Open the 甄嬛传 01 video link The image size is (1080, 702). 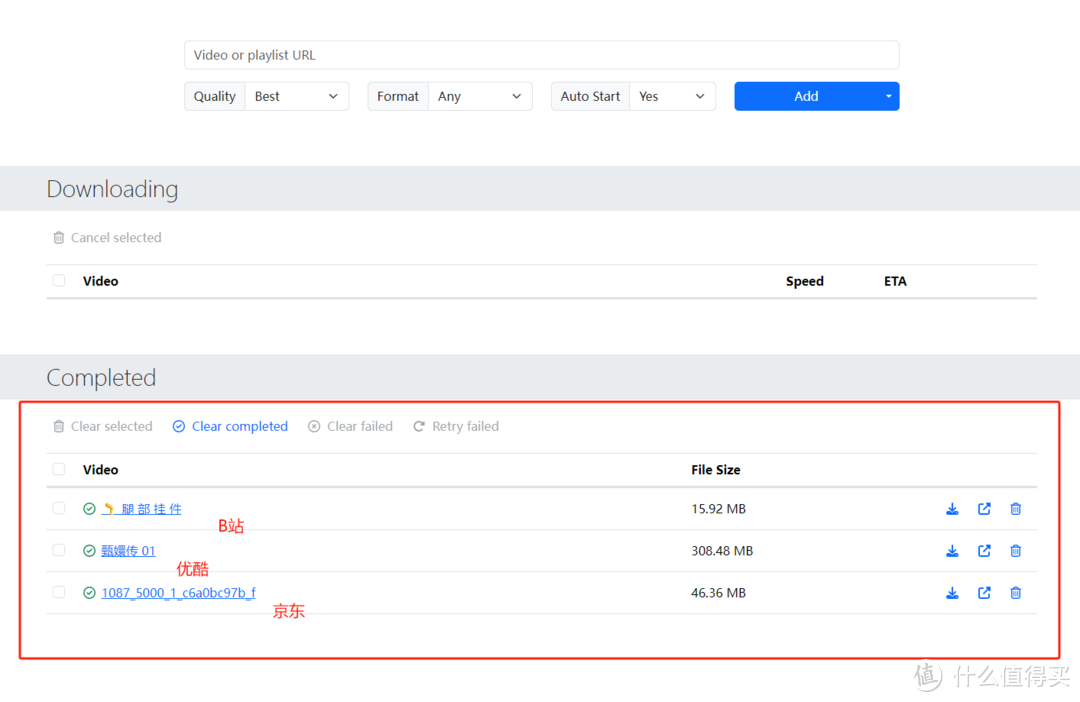pyautogui.click(x=128, y=551)
